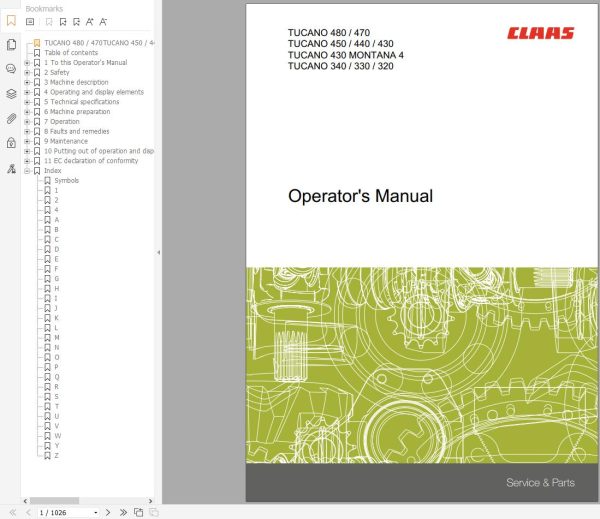Expand the '7 Operation' bookmark node
This screenshot has width=600, height=519.
[27, 122]
